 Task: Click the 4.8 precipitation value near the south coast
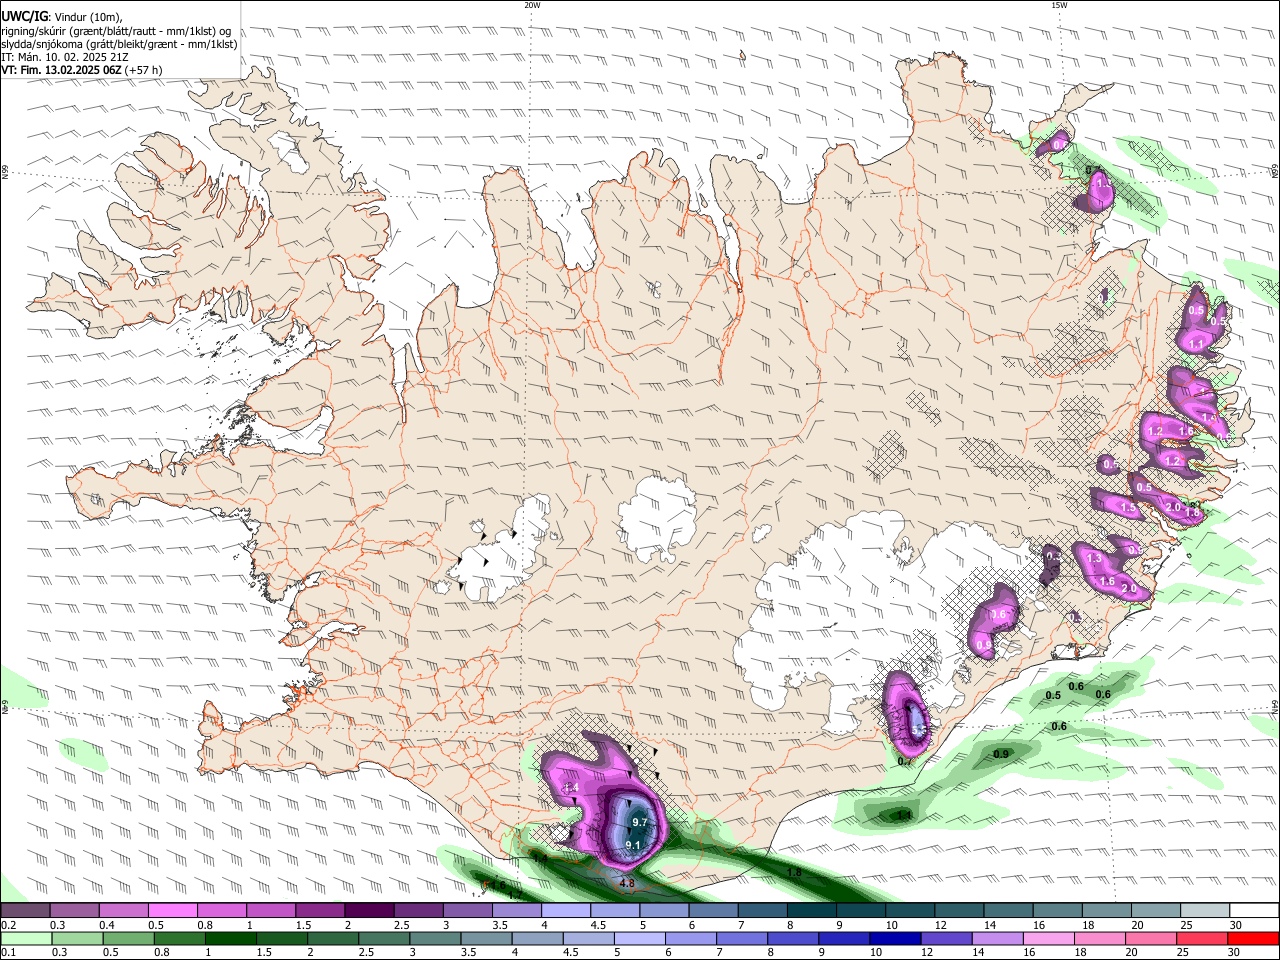(x=627, y=884)
